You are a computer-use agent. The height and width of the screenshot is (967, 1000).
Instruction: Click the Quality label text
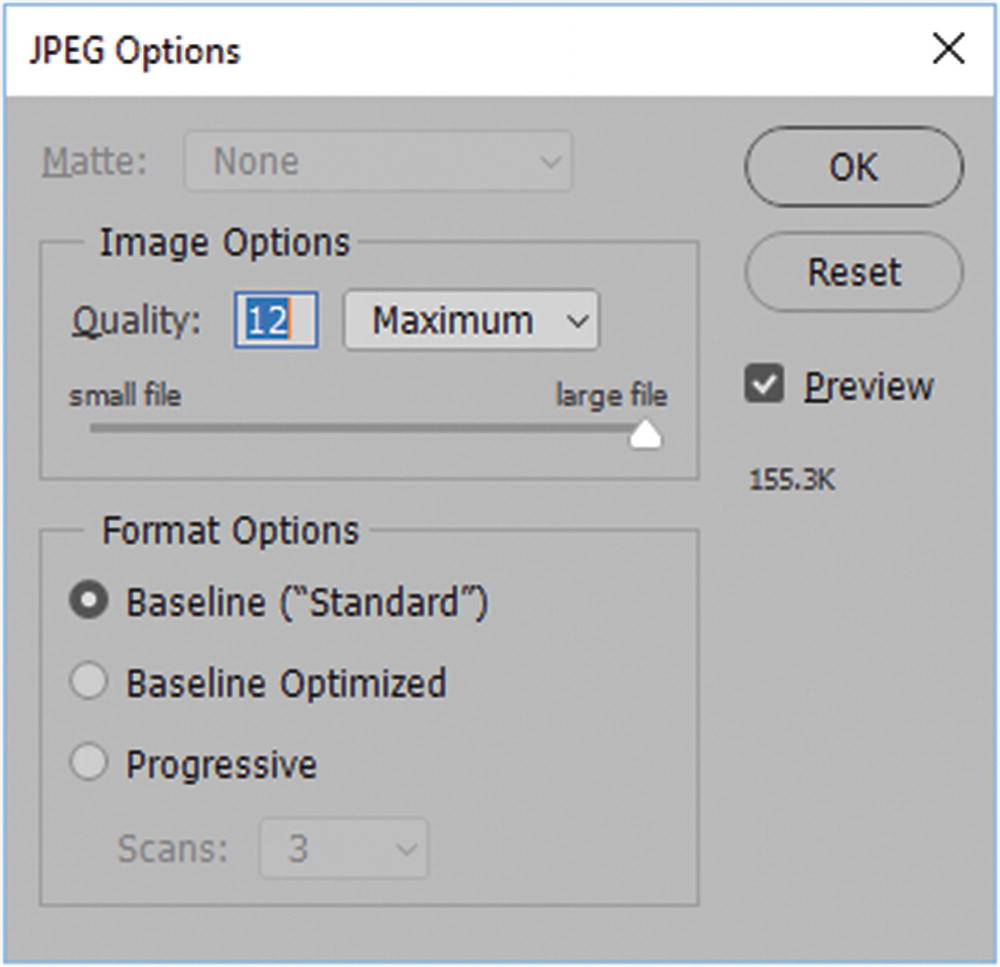point(137,321)
